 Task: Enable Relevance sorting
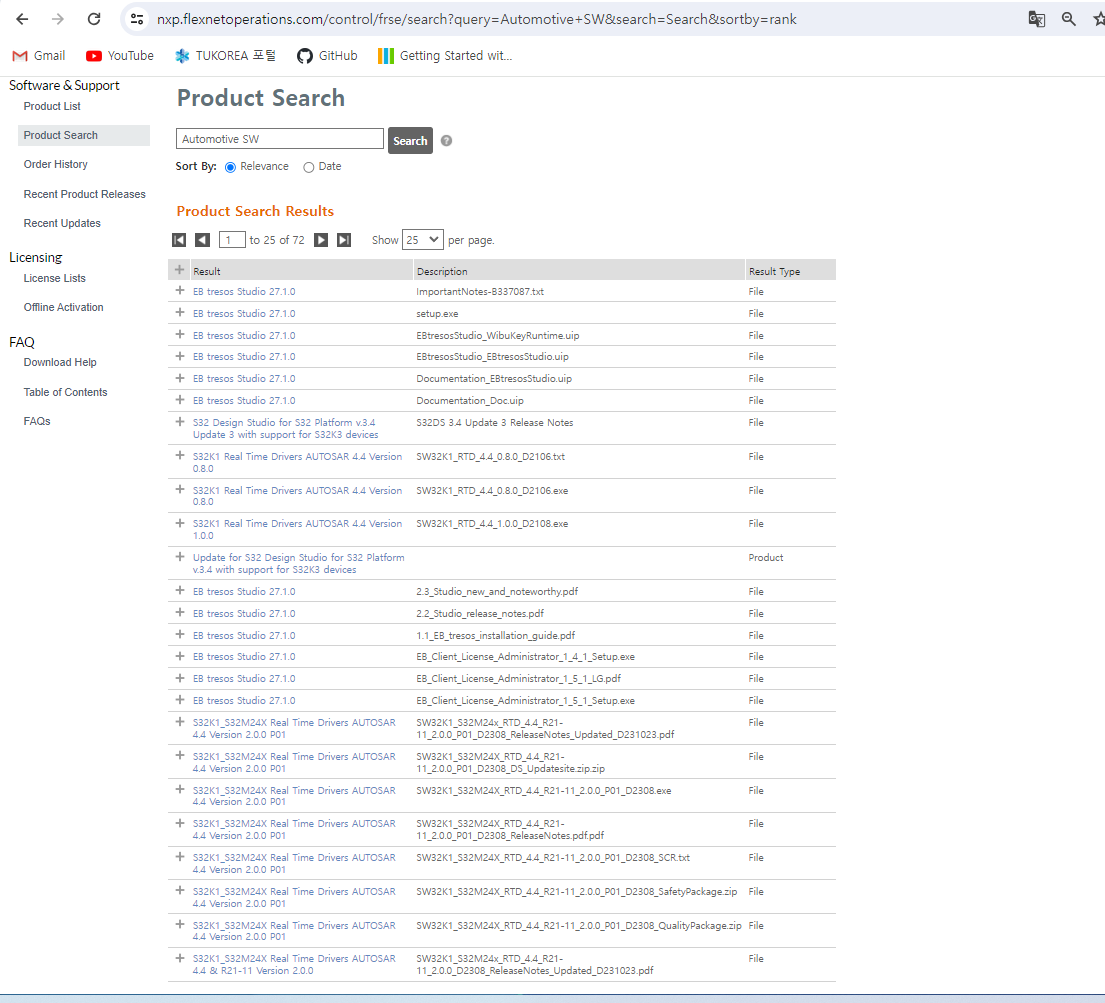pyautogui.click(x=230, y=166)
